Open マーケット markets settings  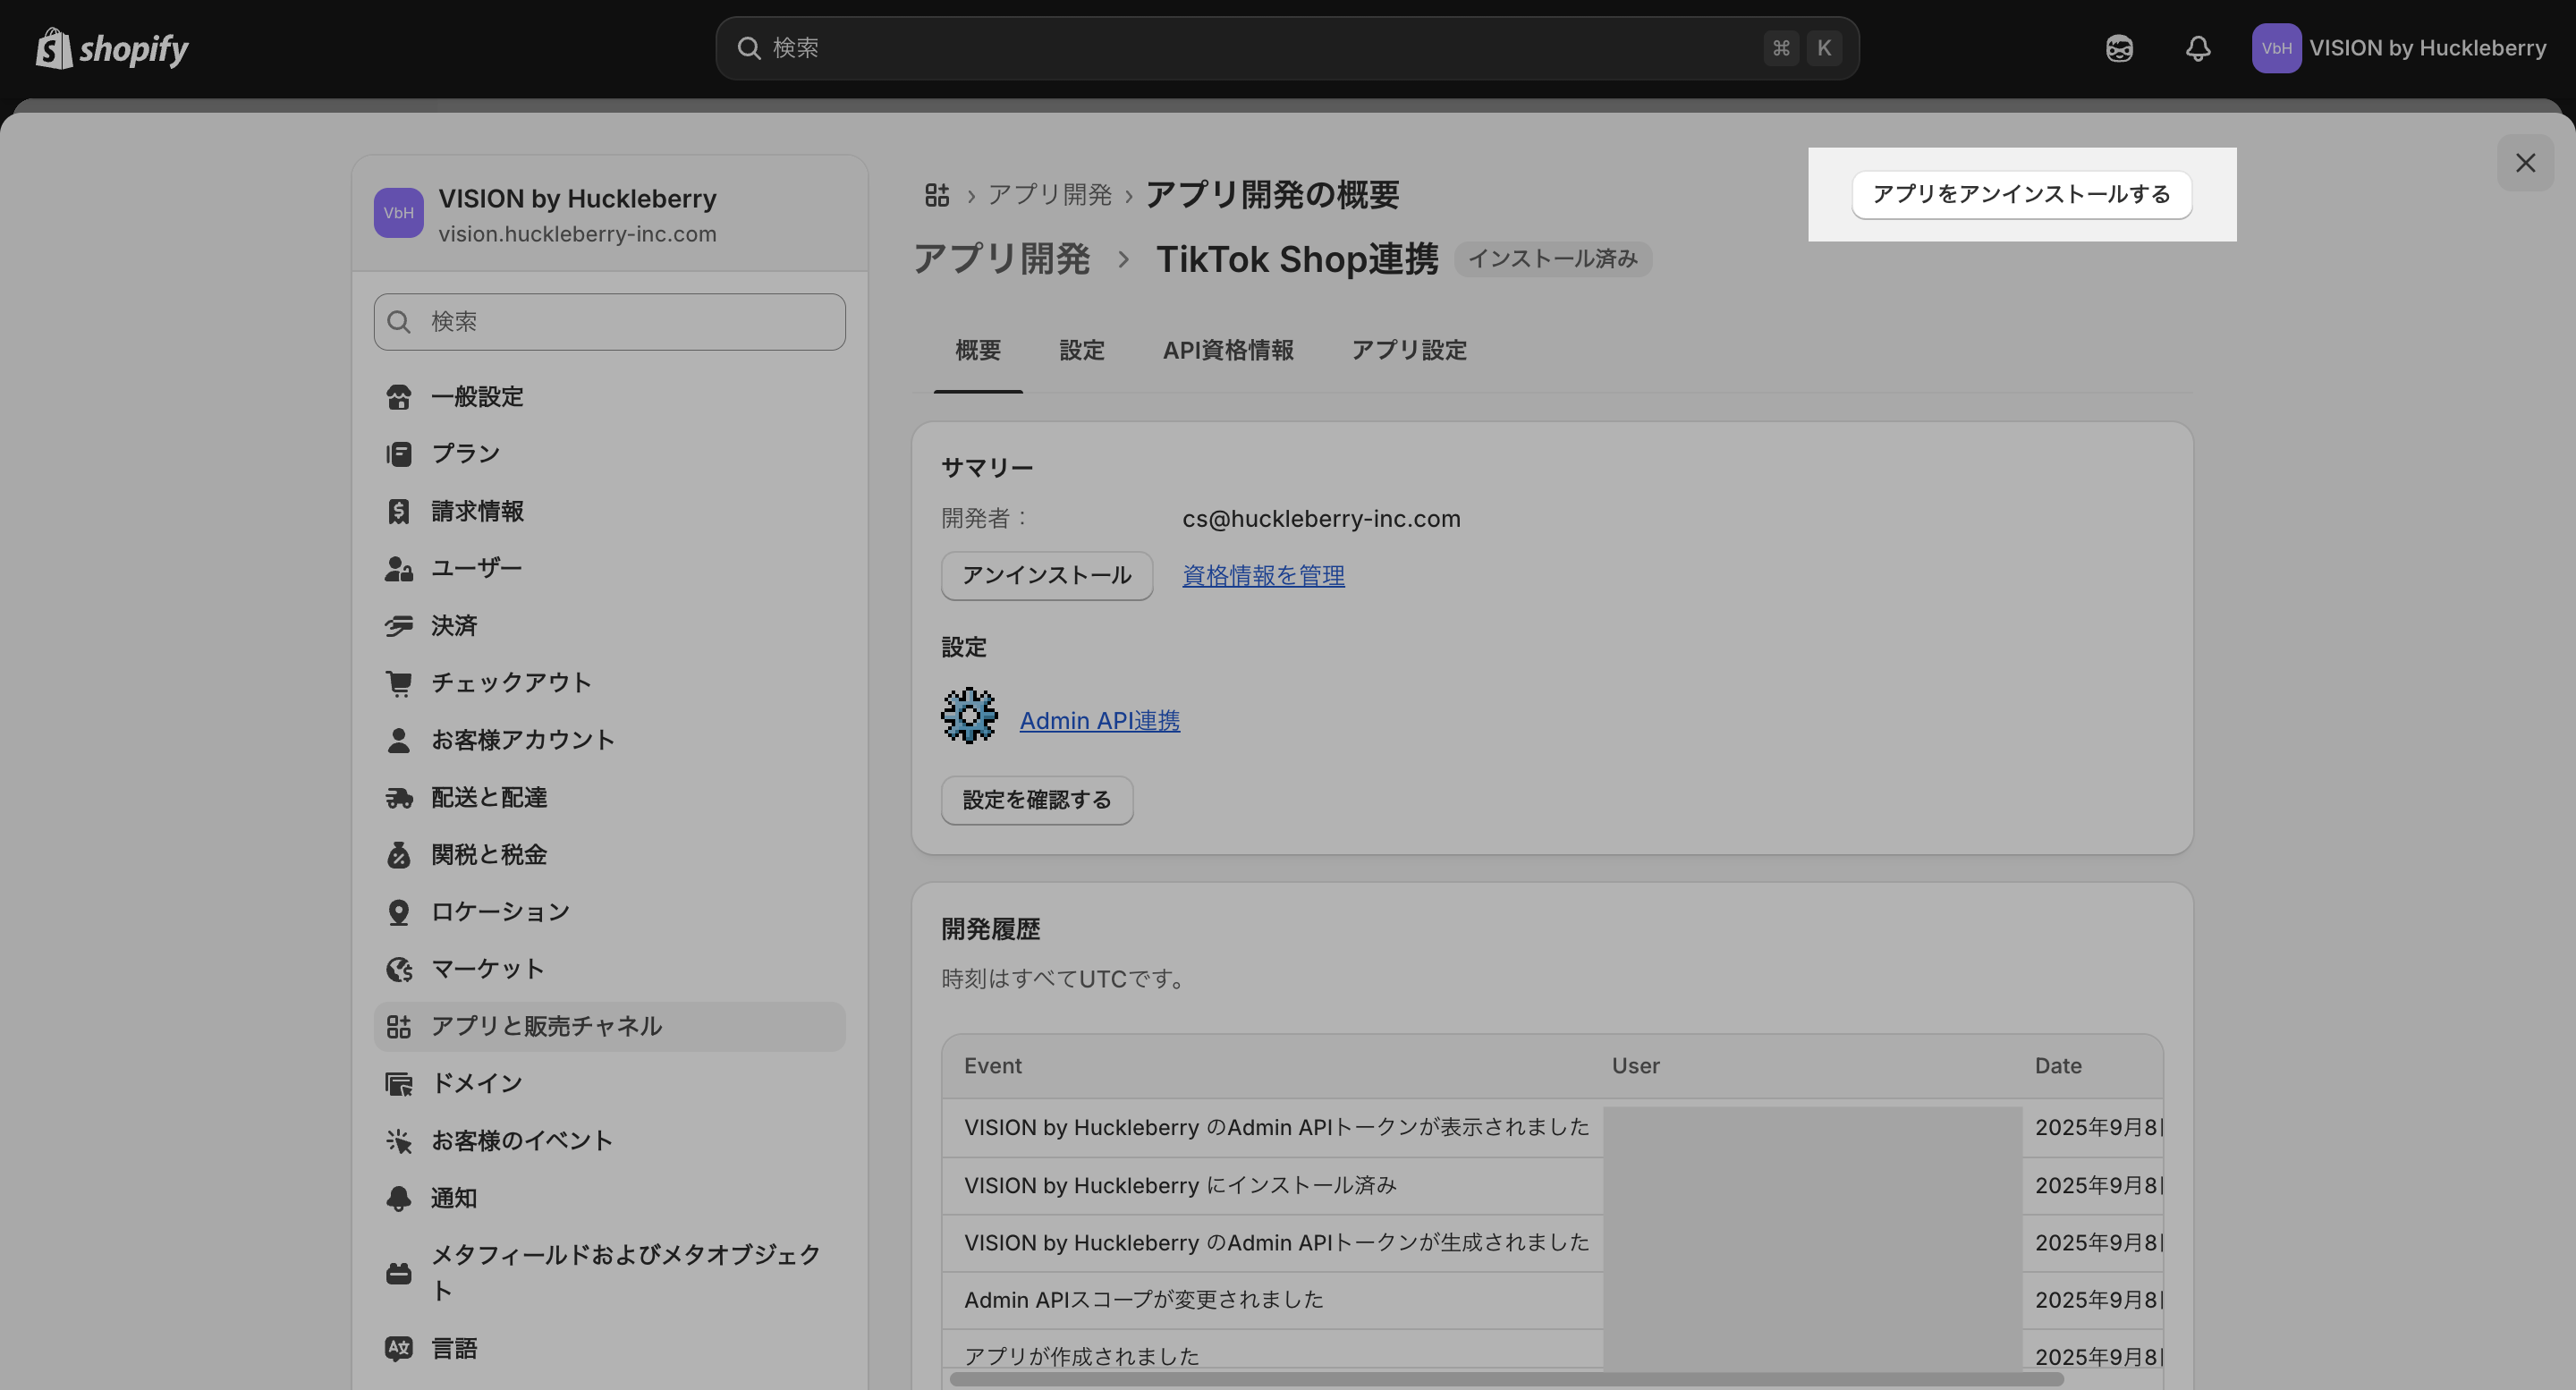[487, 969]
